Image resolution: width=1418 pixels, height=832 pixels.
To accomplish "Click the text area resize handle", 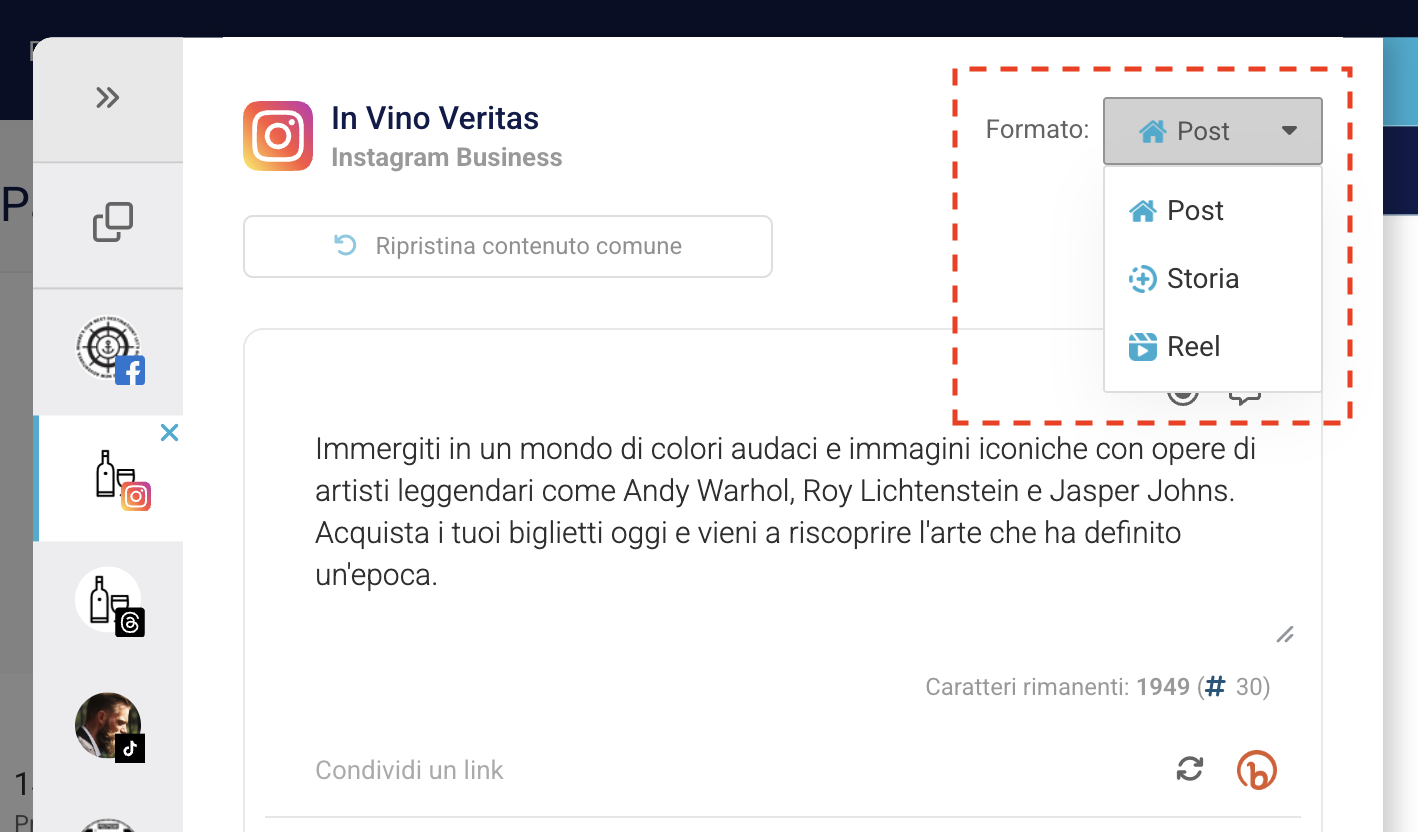I will click(1285, 634).
